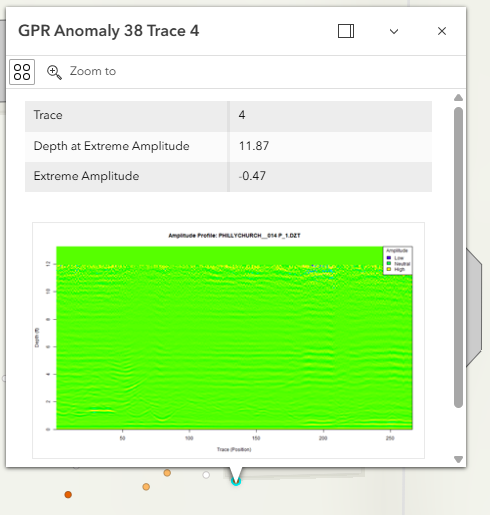Click the Zoom to magnifier icon
Viewport: 490px width, 515px height.
(54, 72)
